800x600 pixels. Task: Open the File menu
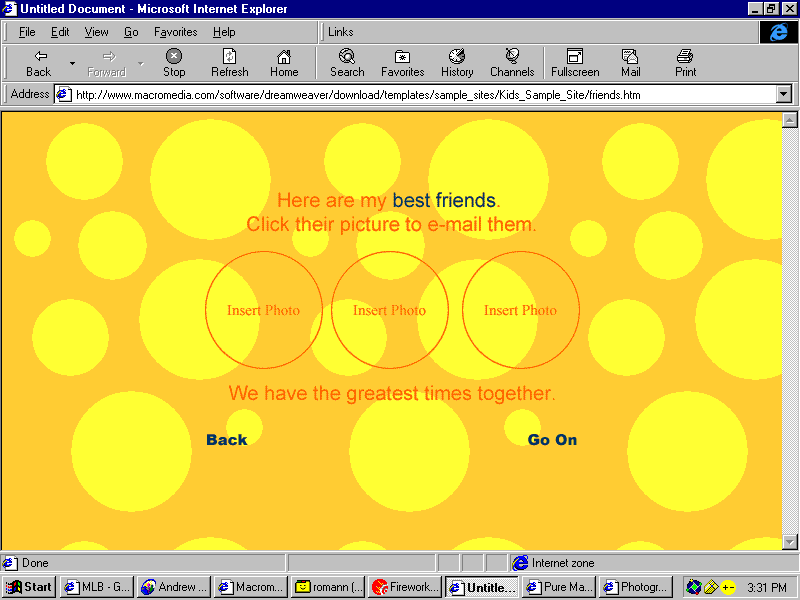click(27, 32)
